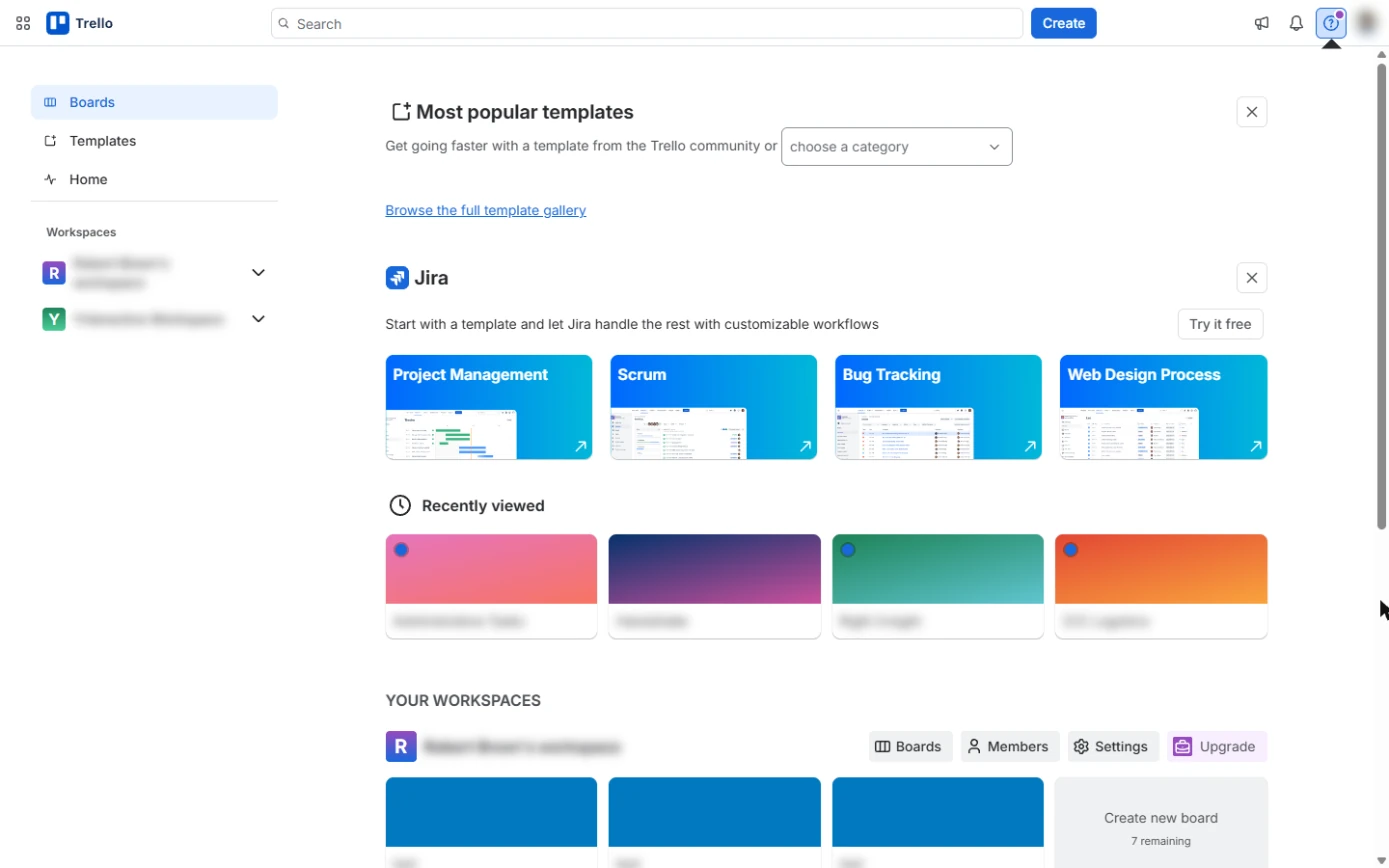
Task: Click the blue dot on the orange recent board
Action: tap(1071, 550)
